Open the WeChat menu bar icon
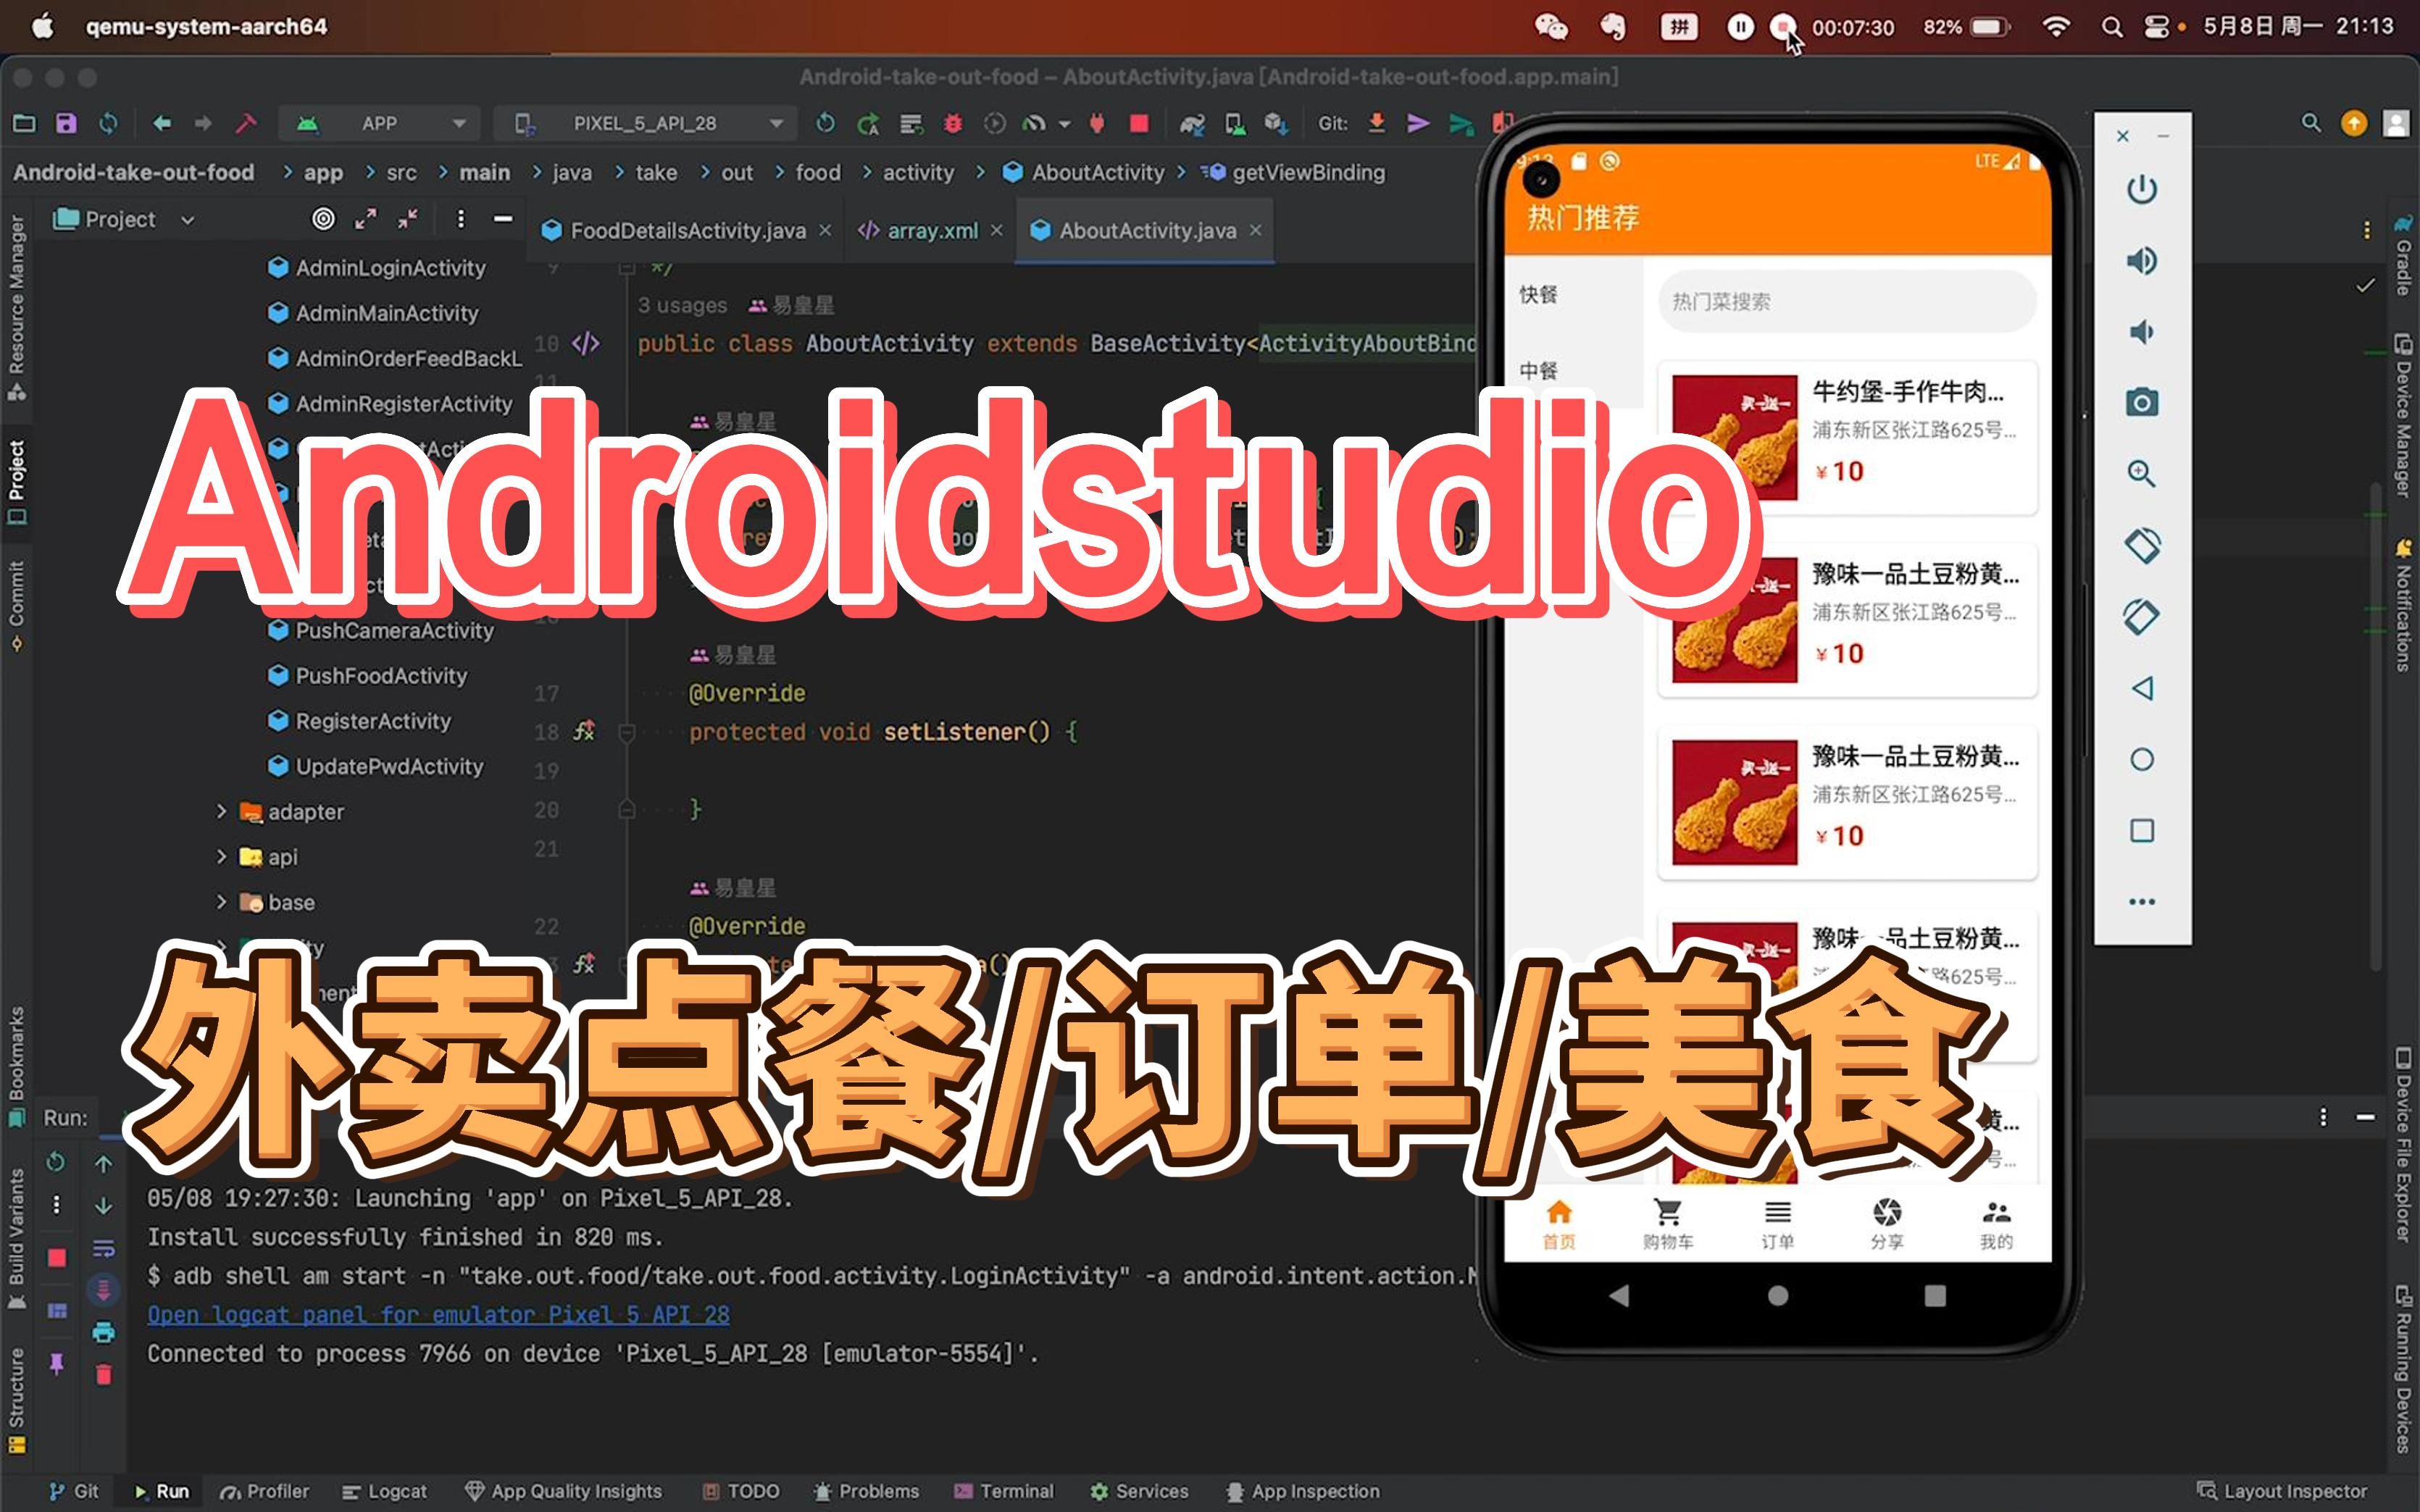 click(1551, 27)
